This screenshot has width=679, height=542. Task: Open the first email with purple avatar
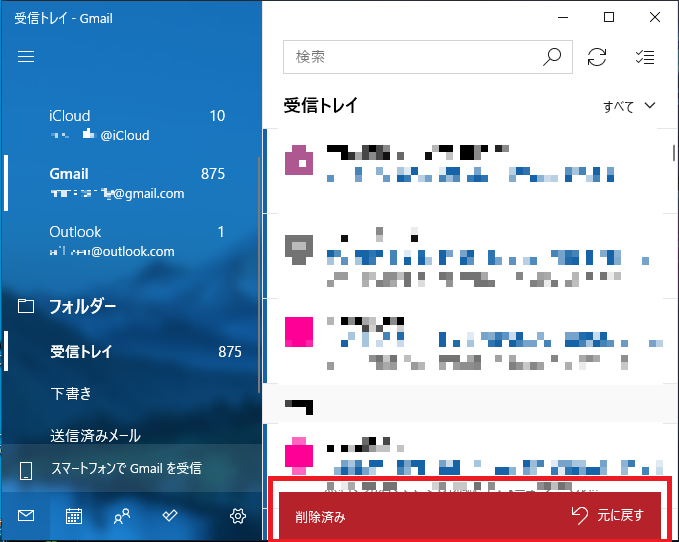coord(470,171)
